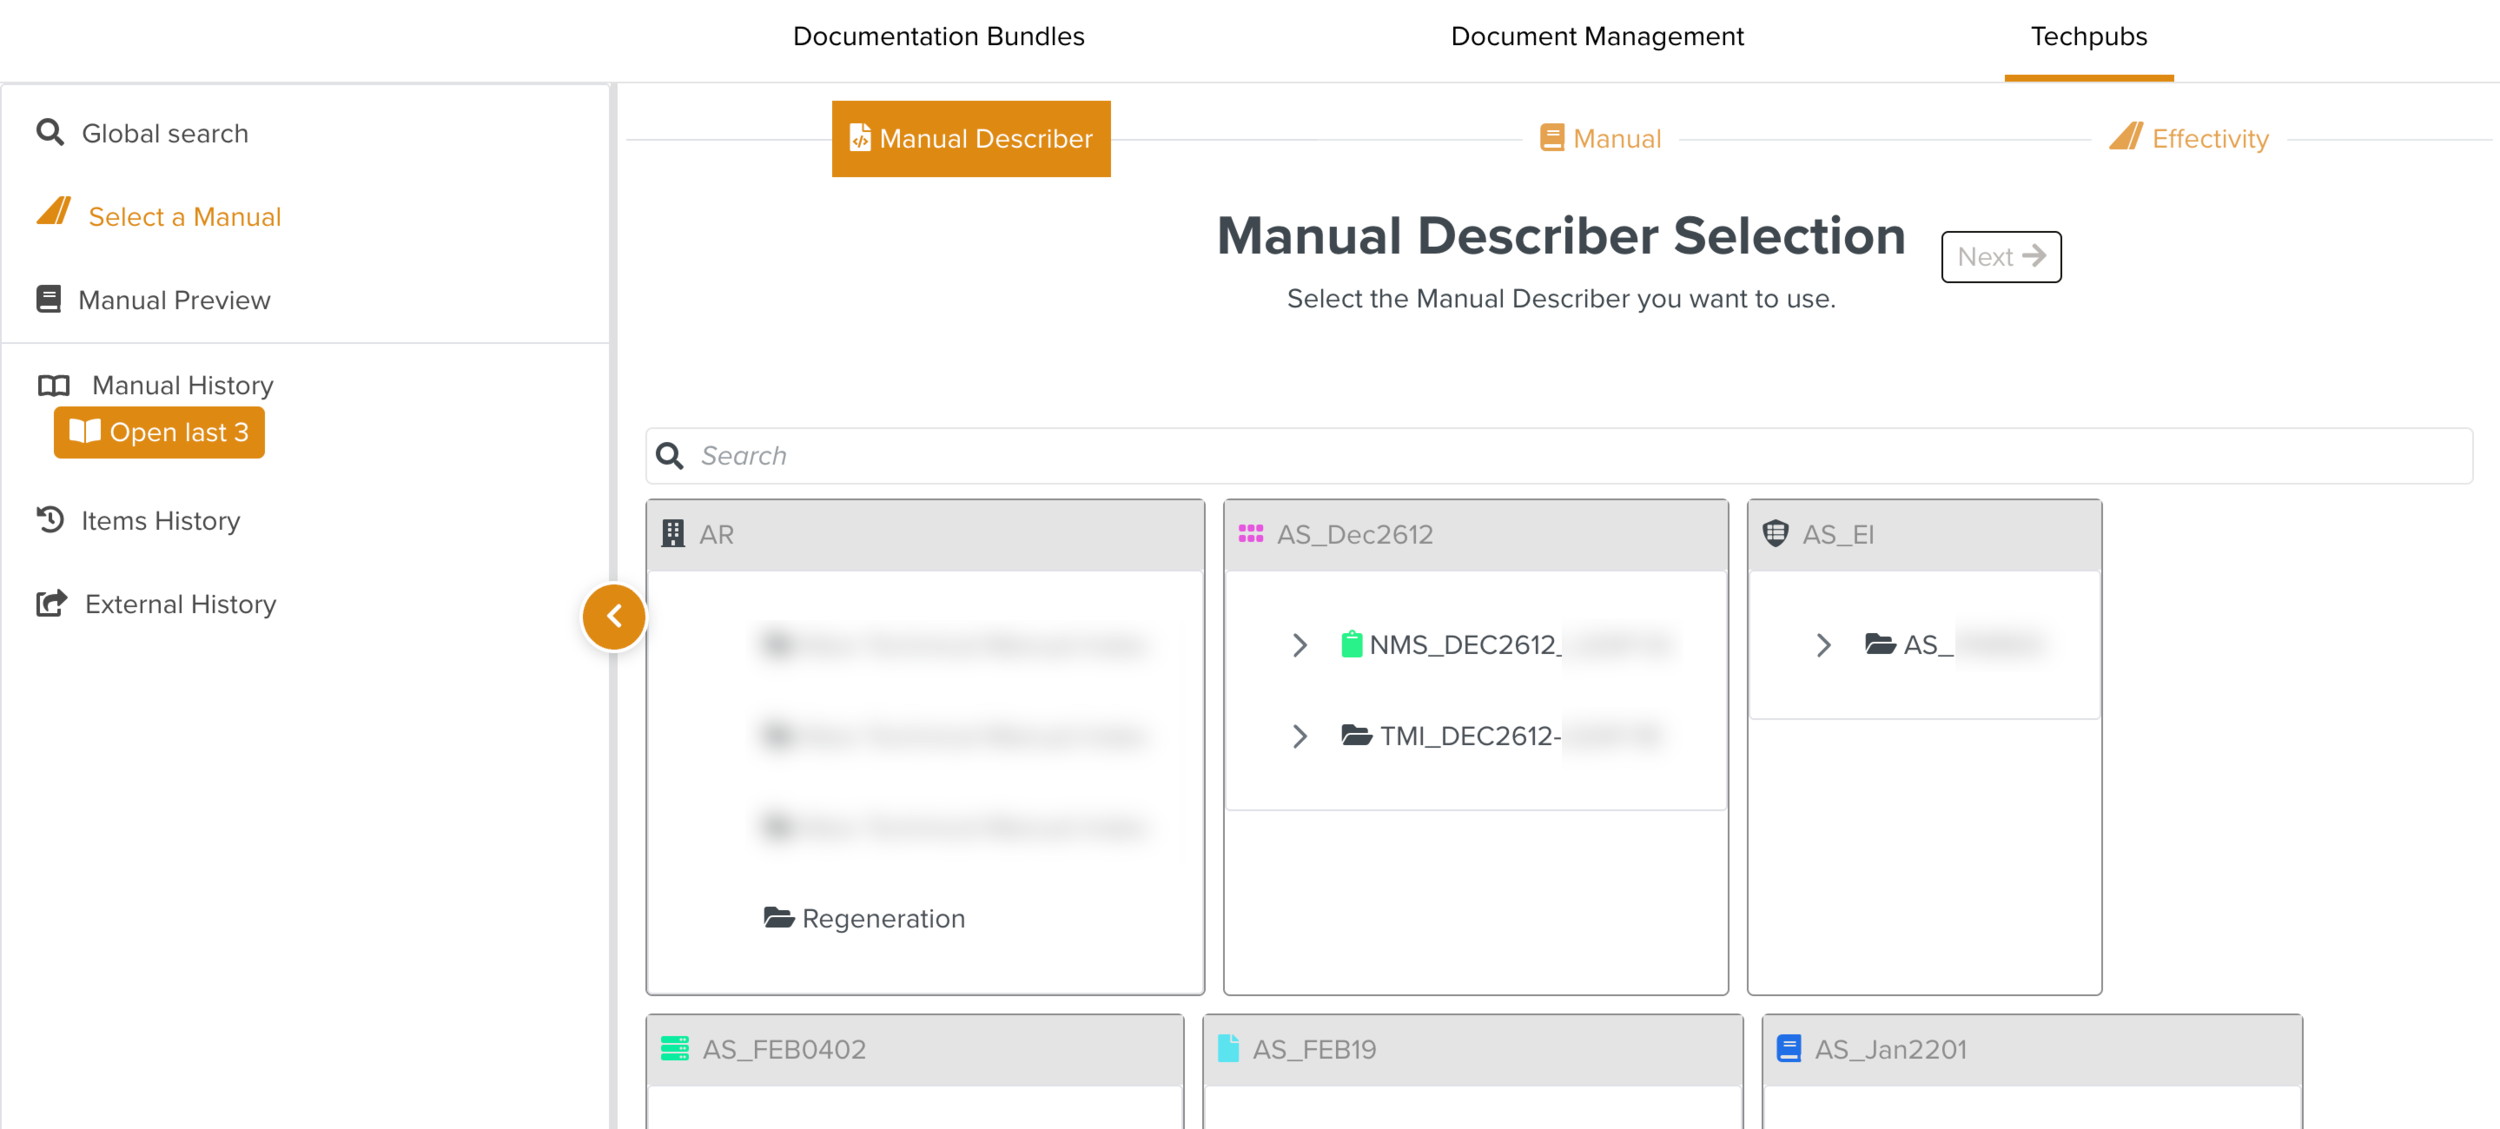2500x1129 pixels.
Task: Click the blue book icon beside AS_Jan2201
Action: tap(1789, 1049)
